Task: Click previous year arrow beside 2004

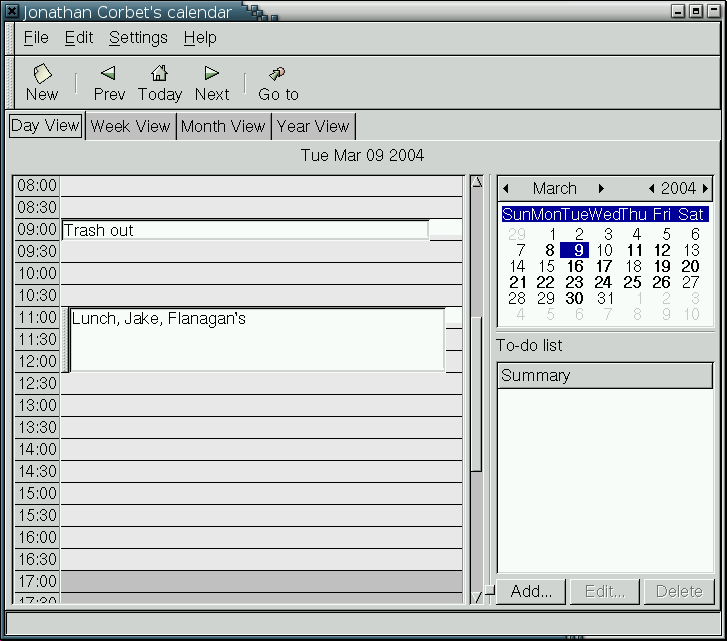Action: pos(652,188)
